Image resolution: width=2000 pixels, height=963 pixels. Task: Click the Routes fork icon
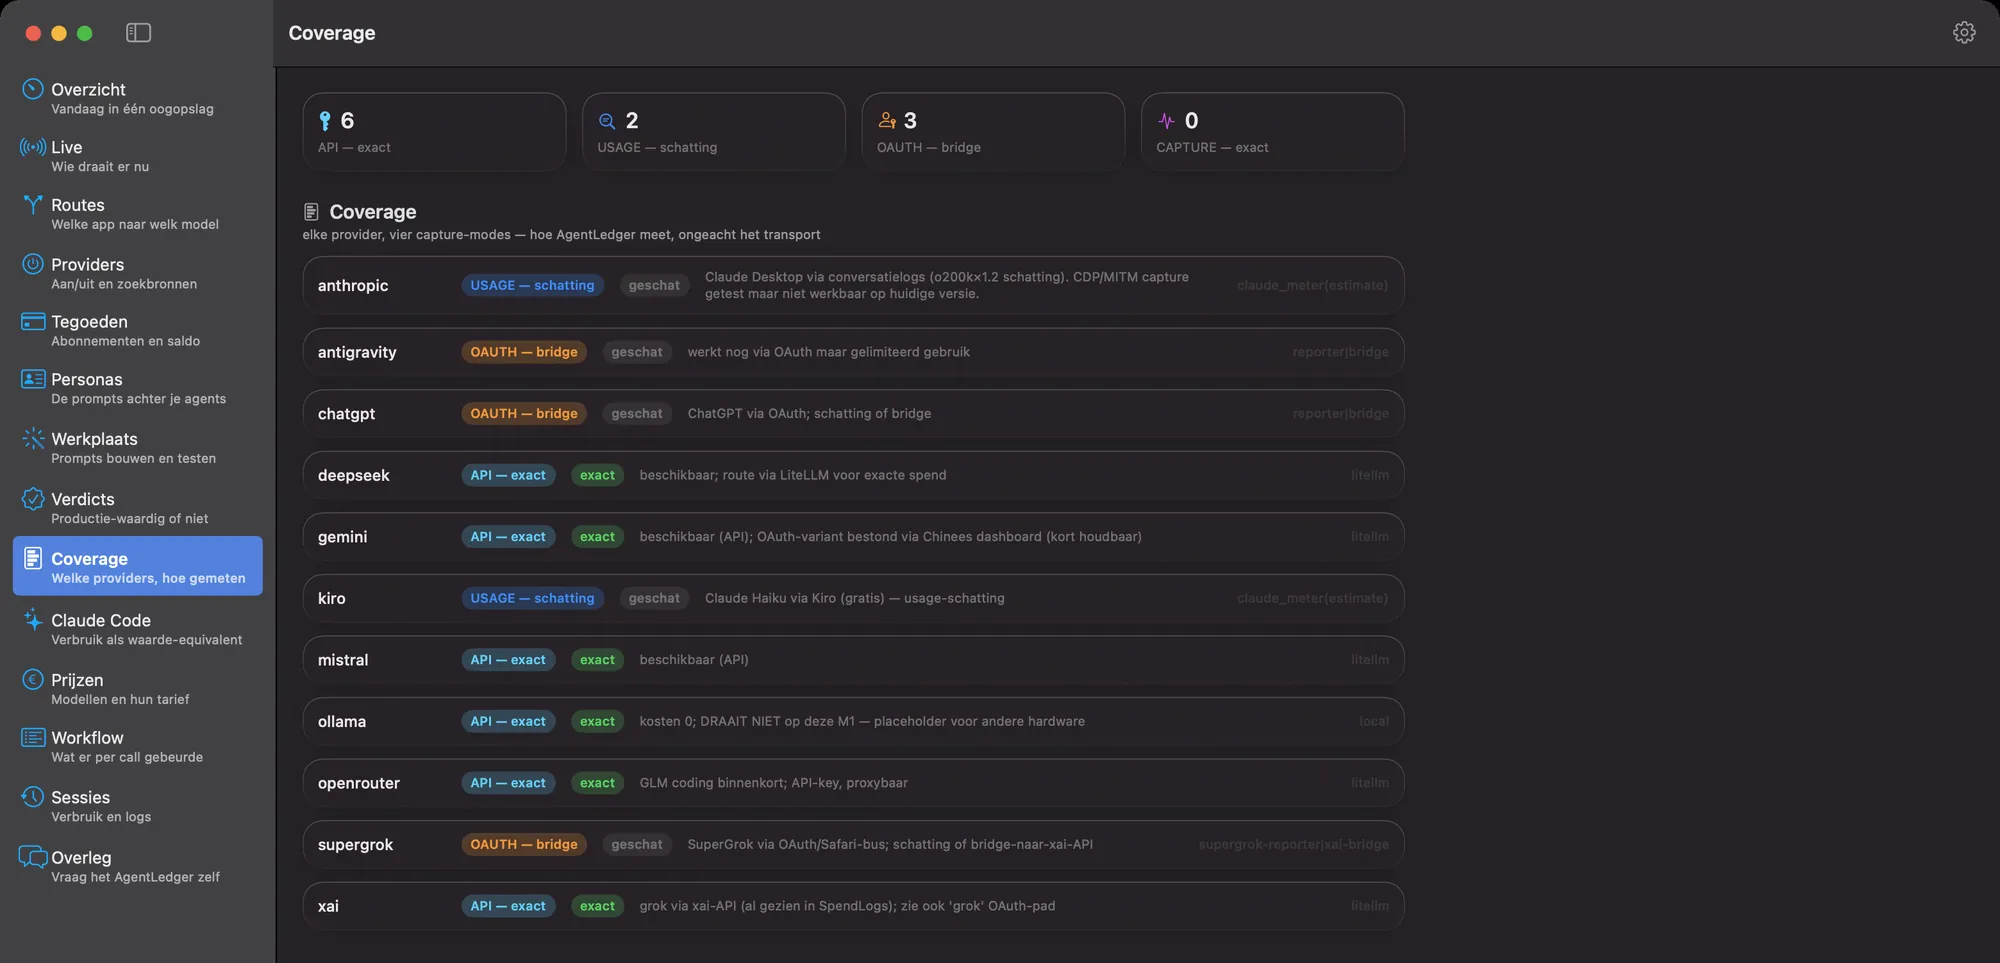pyautogui.click(x=33, y=205)
